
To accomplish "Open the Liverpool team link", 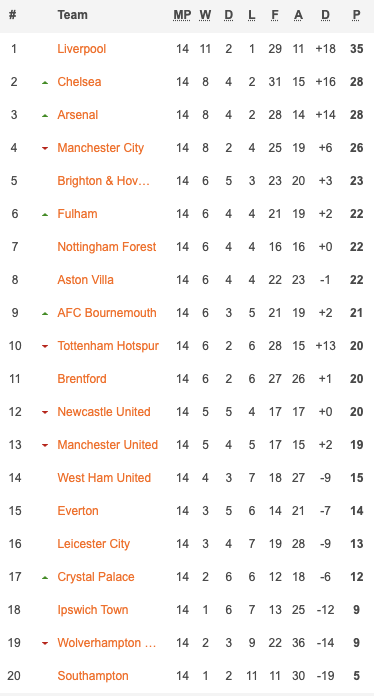I will coord(82,49).
